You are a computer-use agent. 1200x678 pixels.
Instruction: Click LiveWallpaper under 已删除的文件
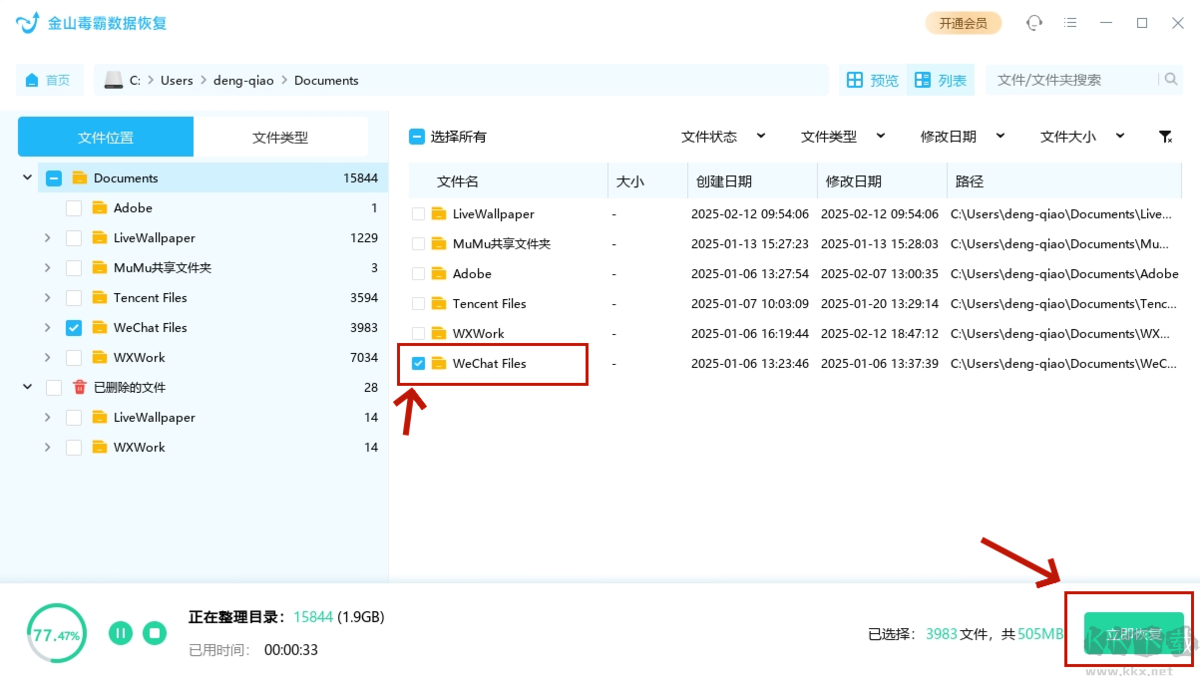coord(154,417)
